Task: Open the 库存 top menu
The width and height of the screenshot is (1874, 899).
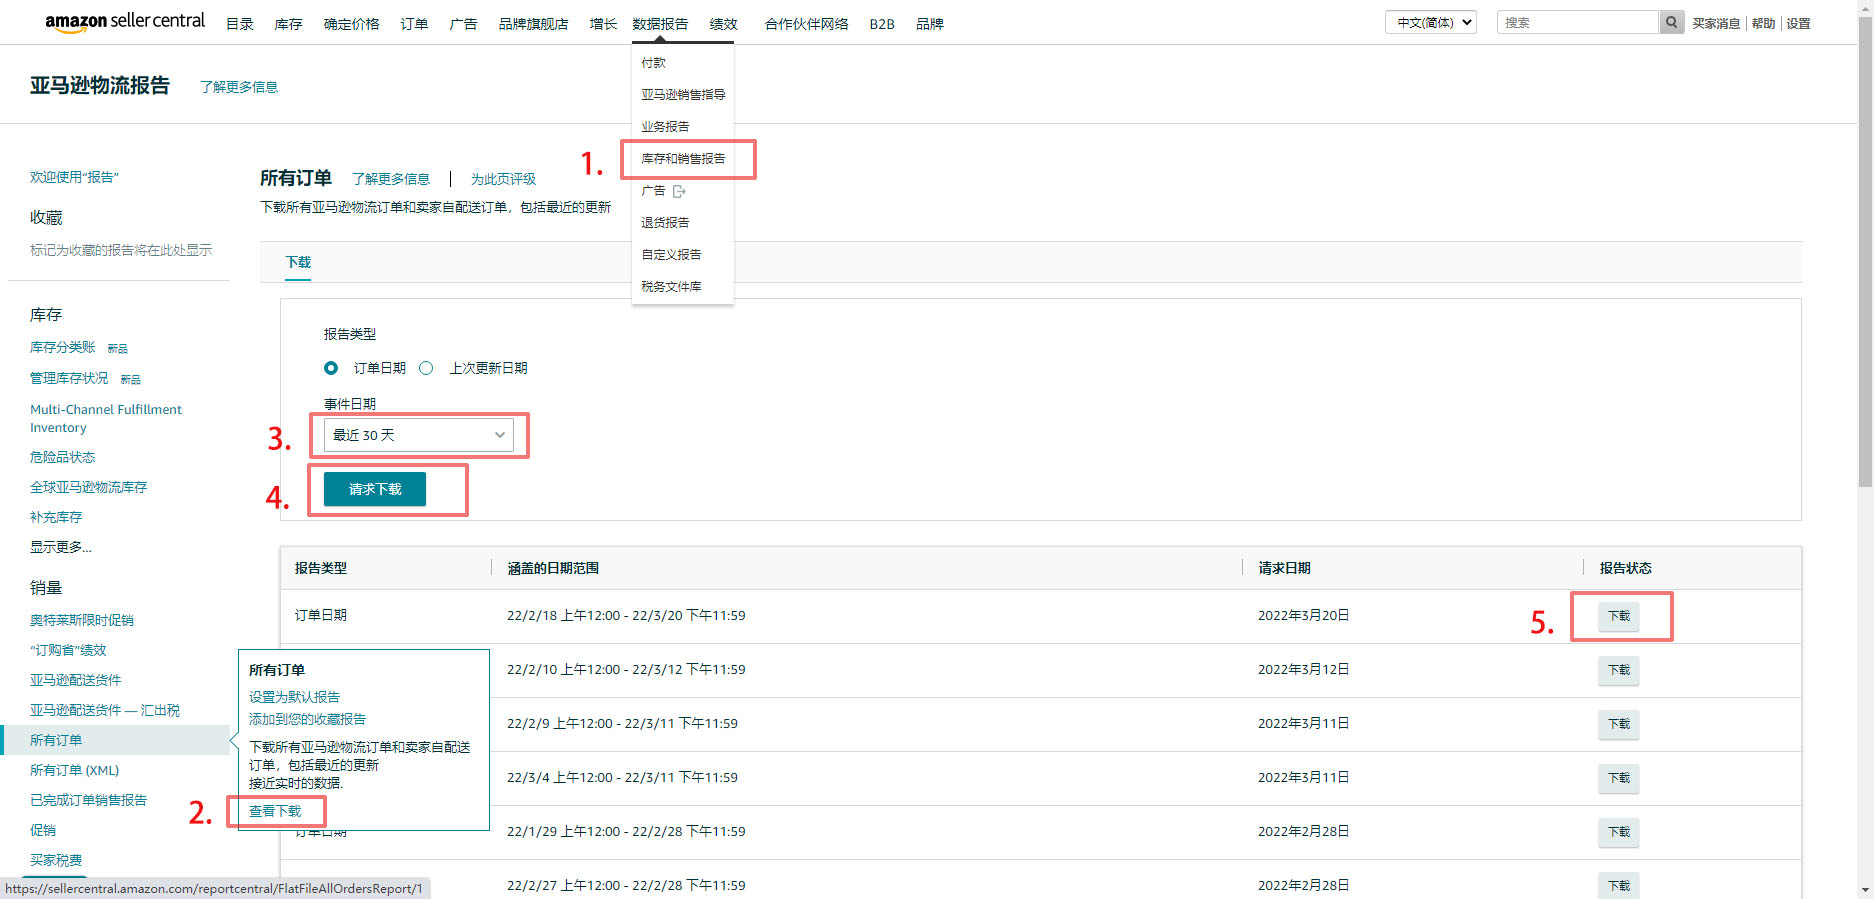Action: click(288, 24)
